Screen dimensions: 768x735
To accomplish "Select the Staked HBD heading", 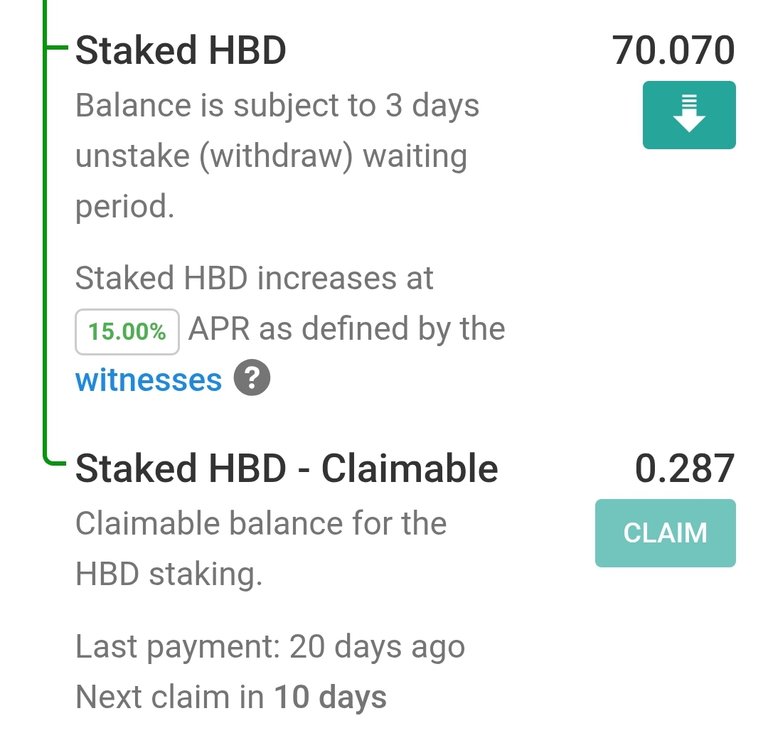I will pyautogui.click(x=181, y=50).
